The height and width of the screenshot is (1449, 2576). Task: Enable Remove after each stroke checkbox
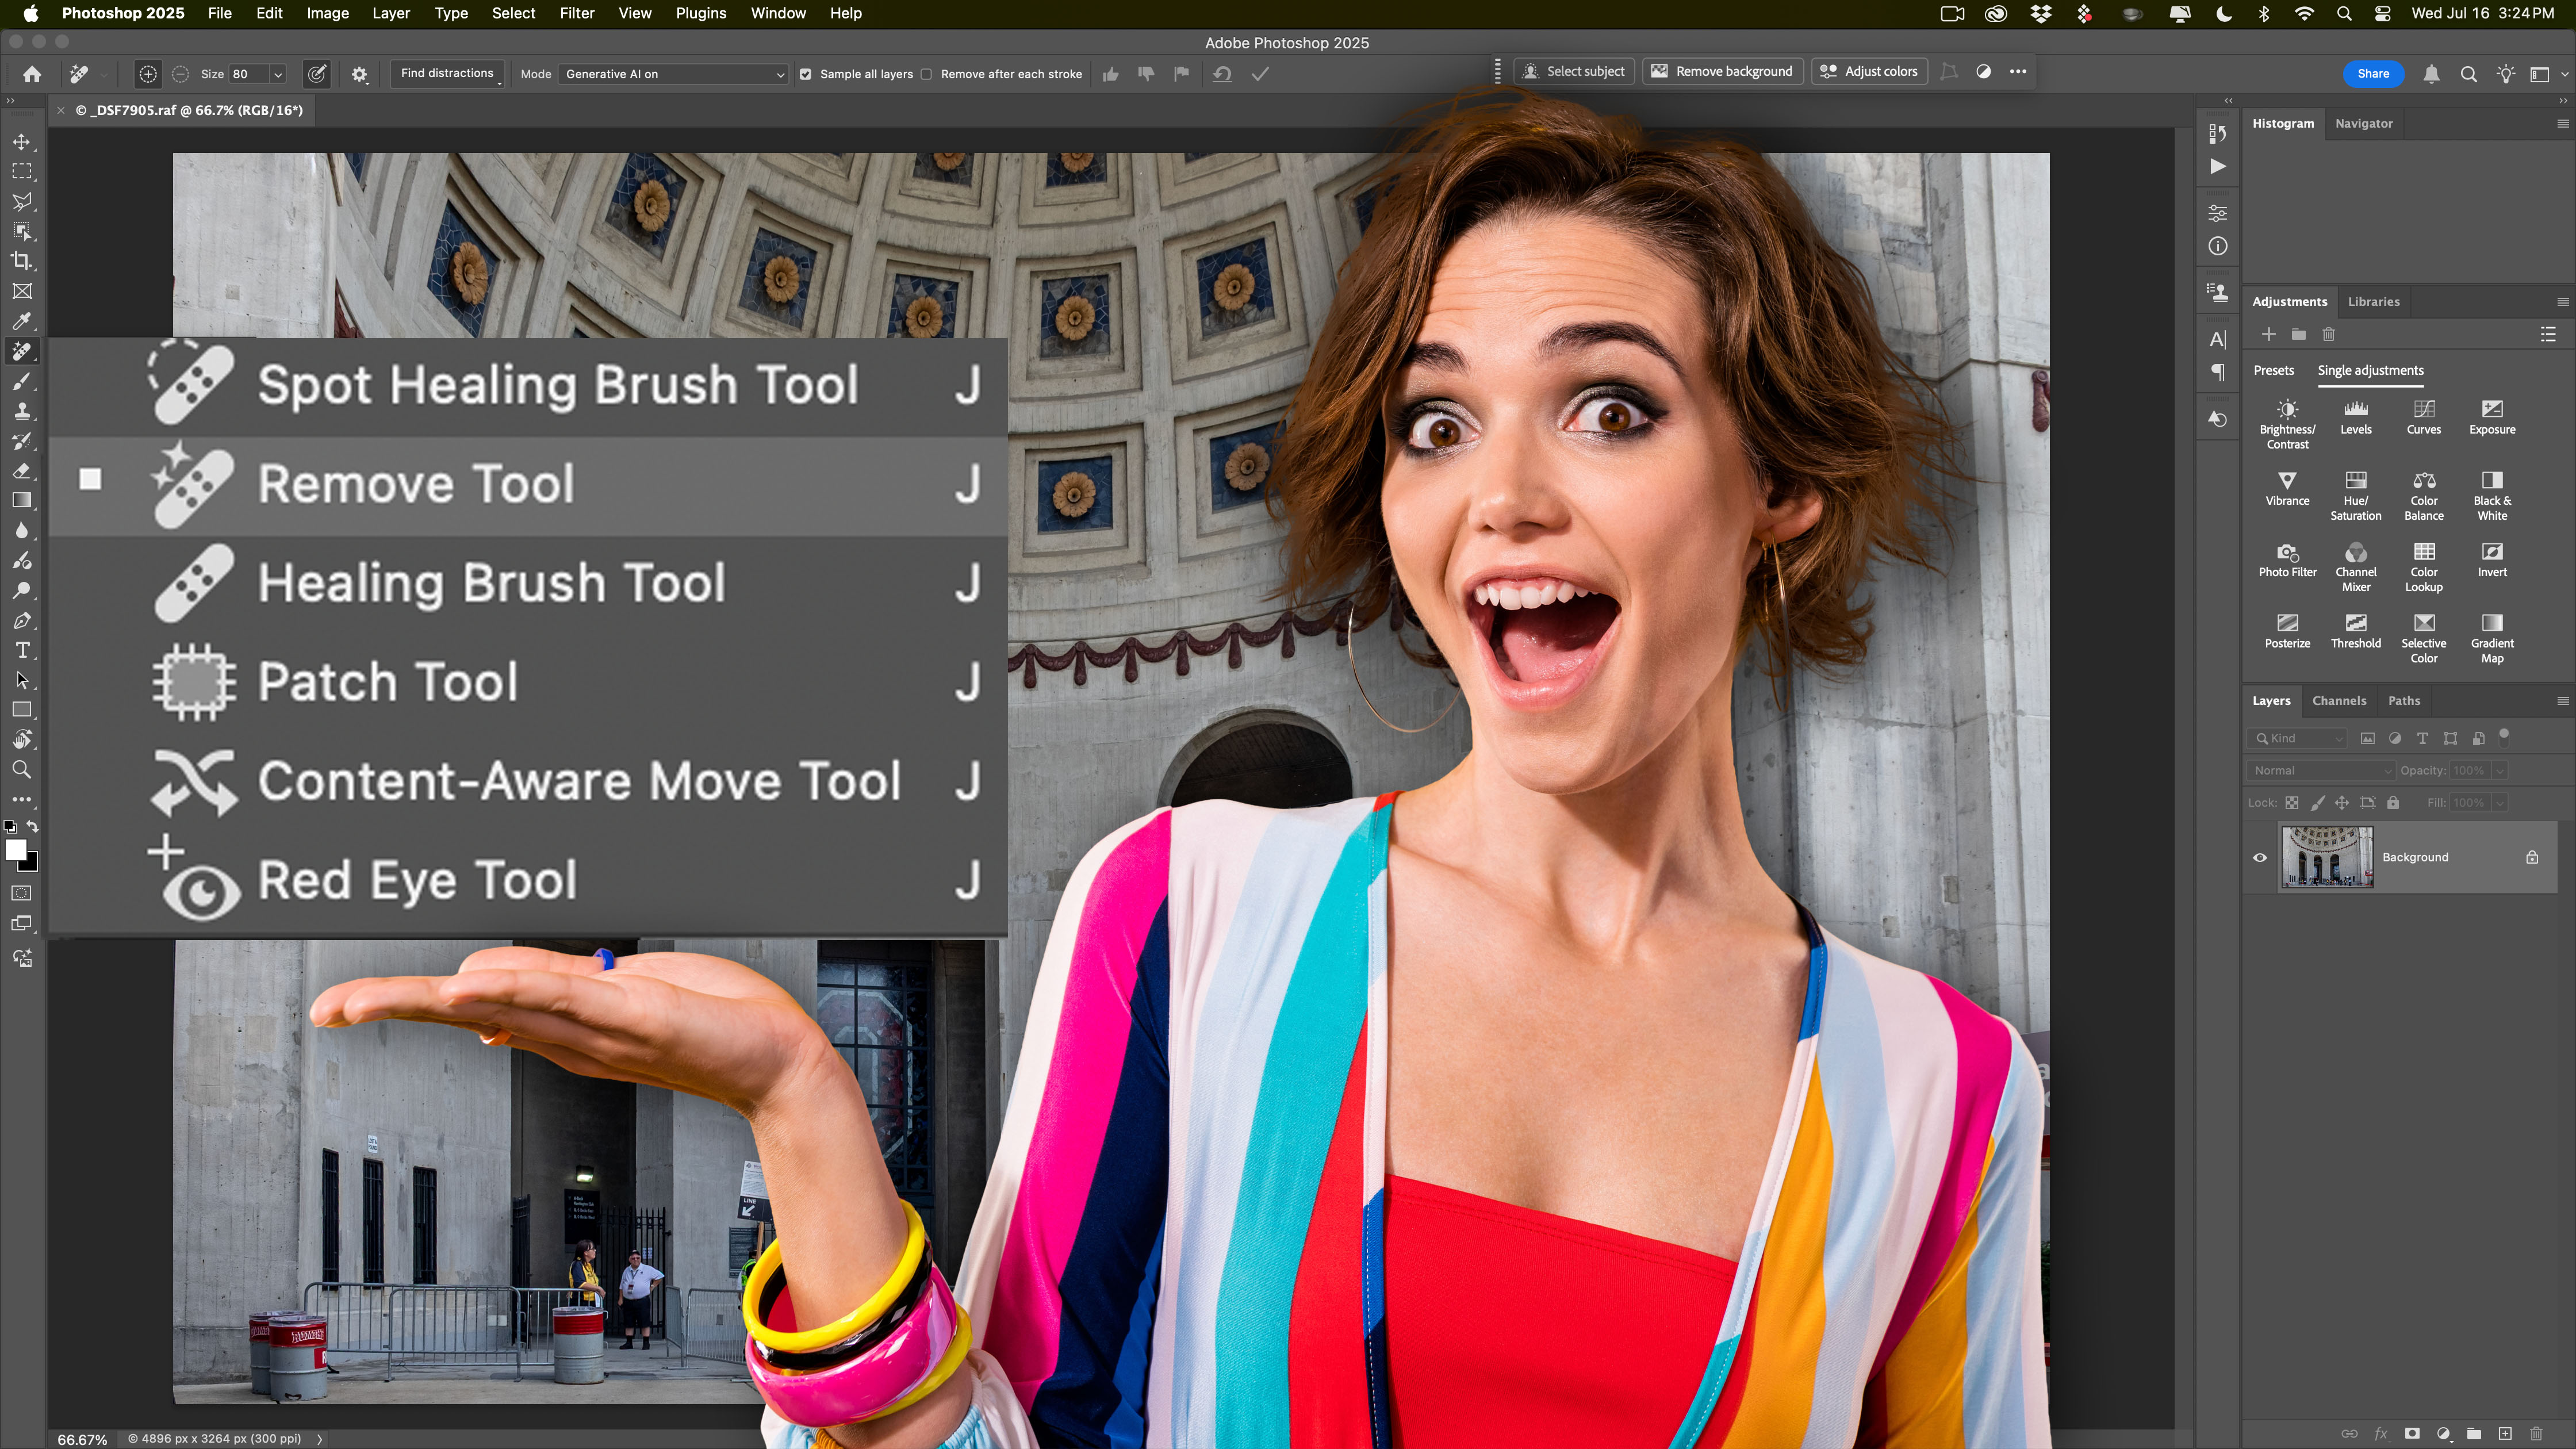click(x=927, y=74)
